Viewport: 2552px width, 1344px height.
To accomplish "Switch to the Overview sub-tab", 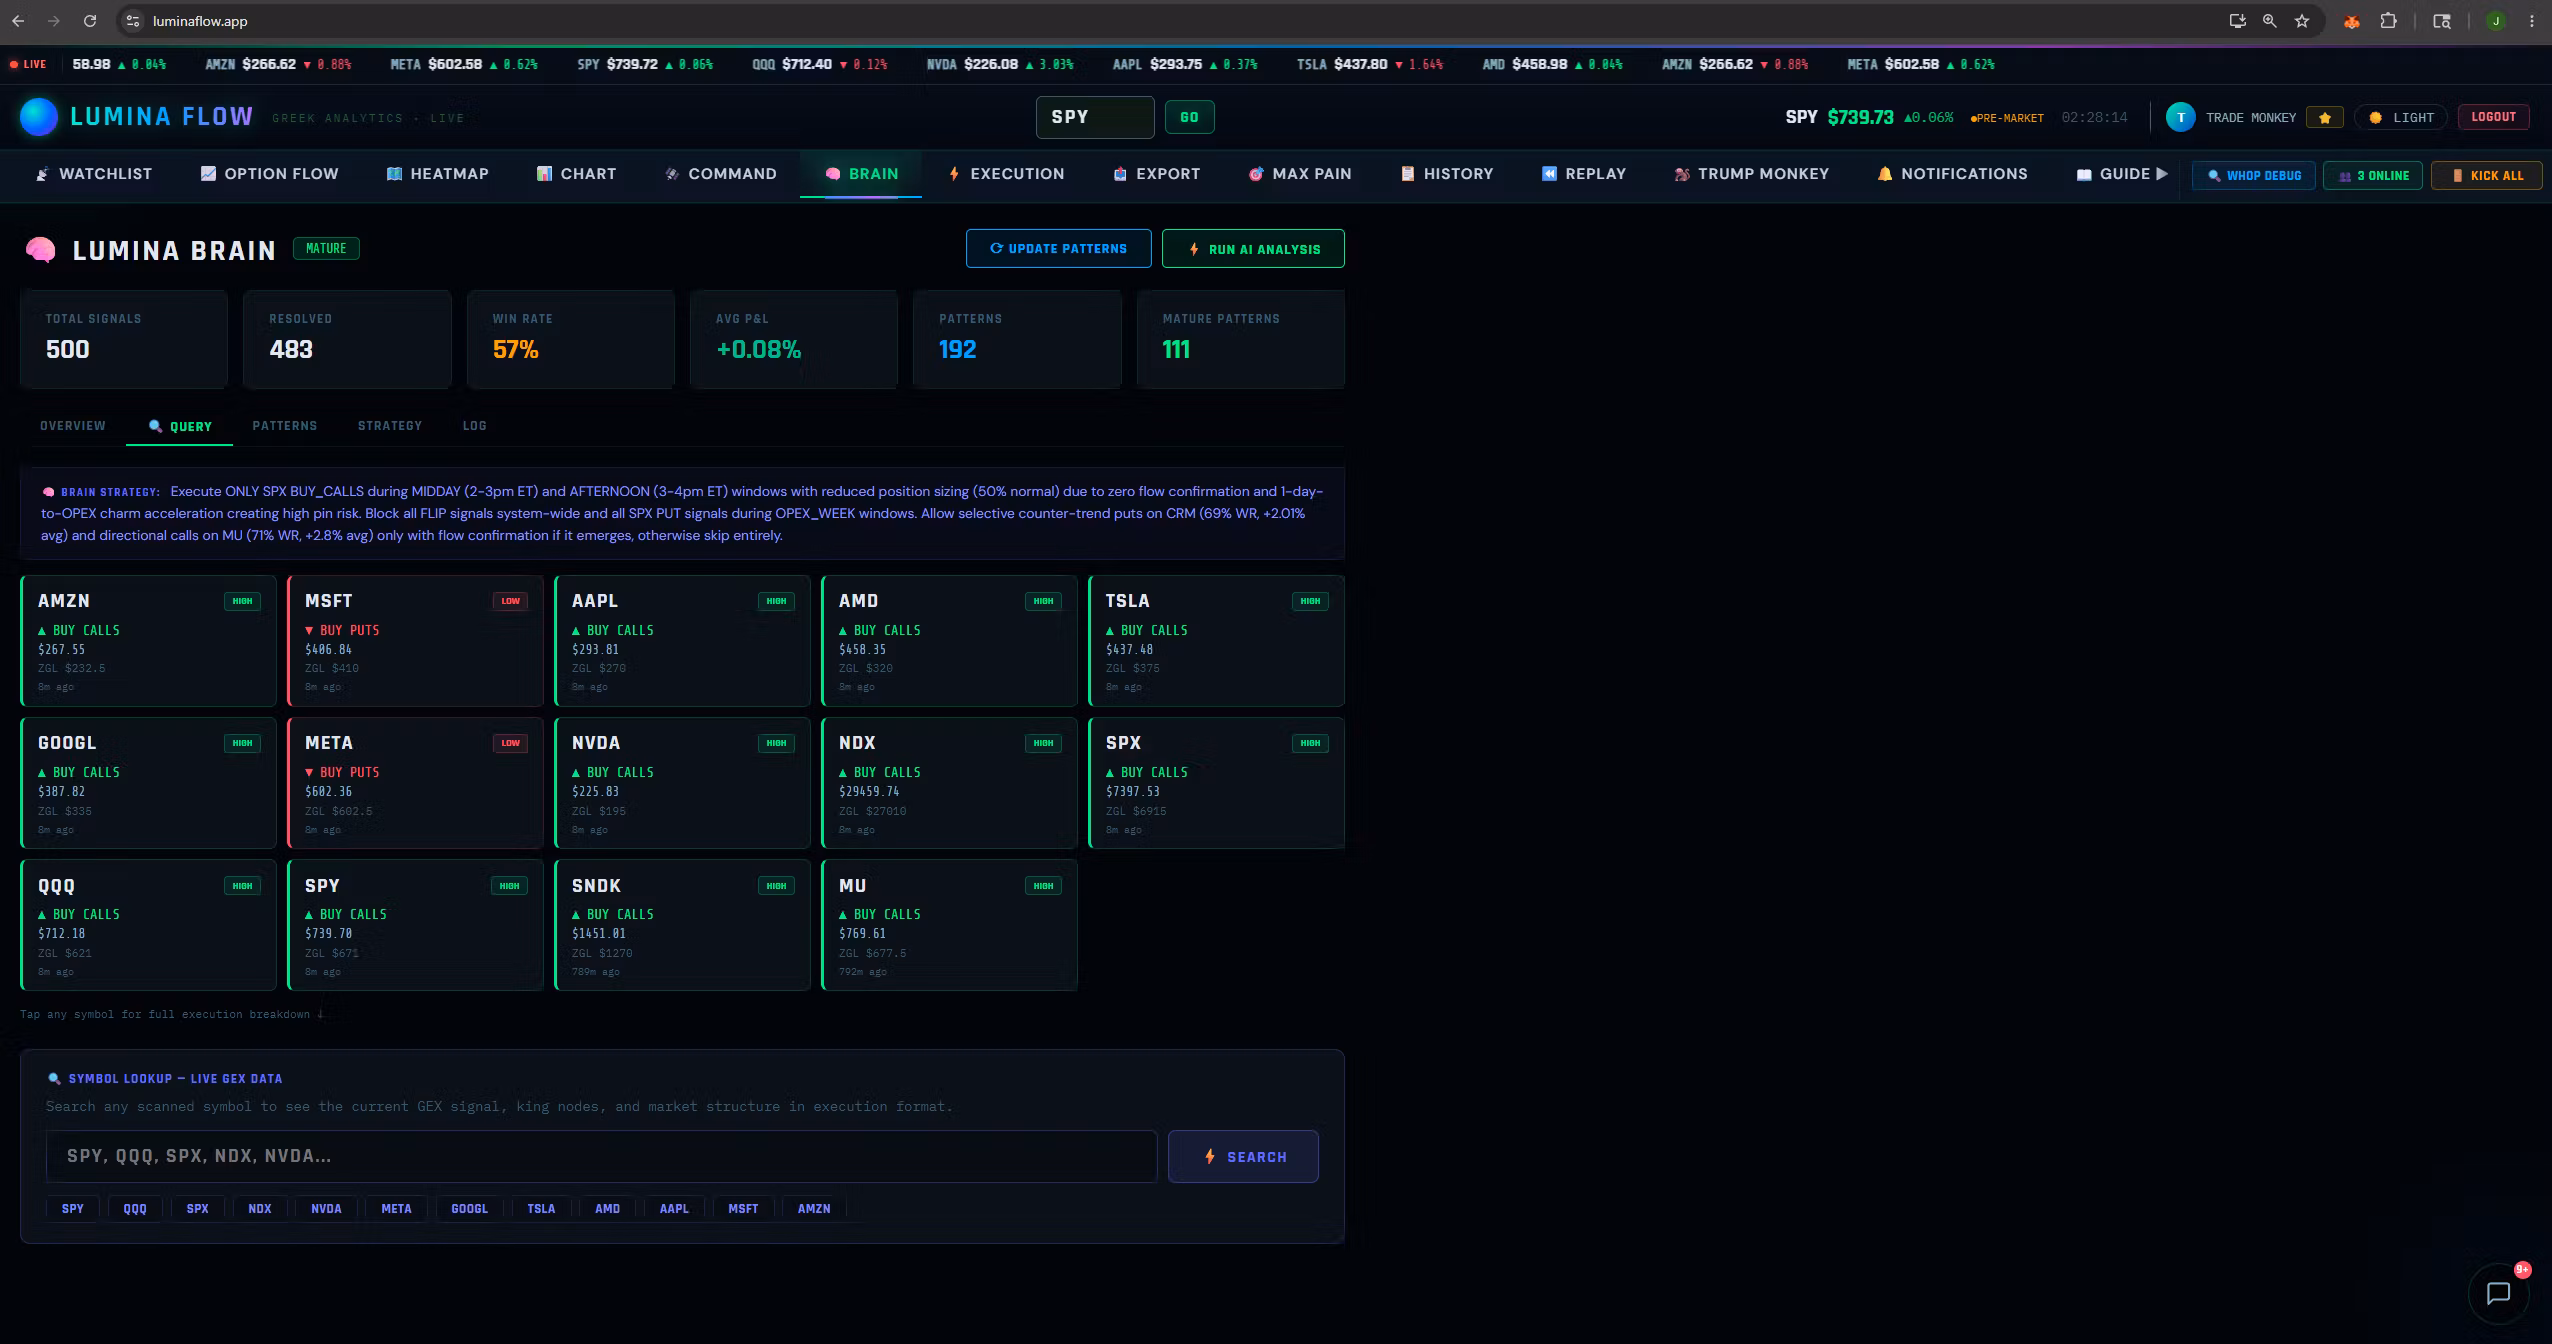I will (x=73, y=426).
